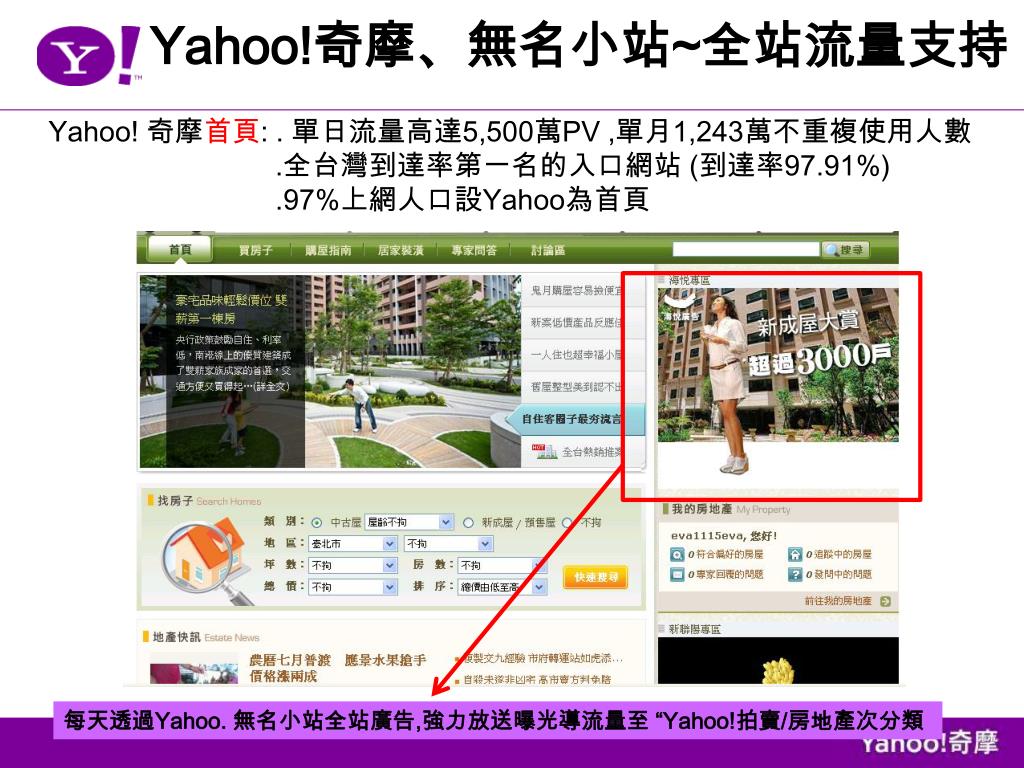Open the 房數 dropdown

[x=502, y=565]
